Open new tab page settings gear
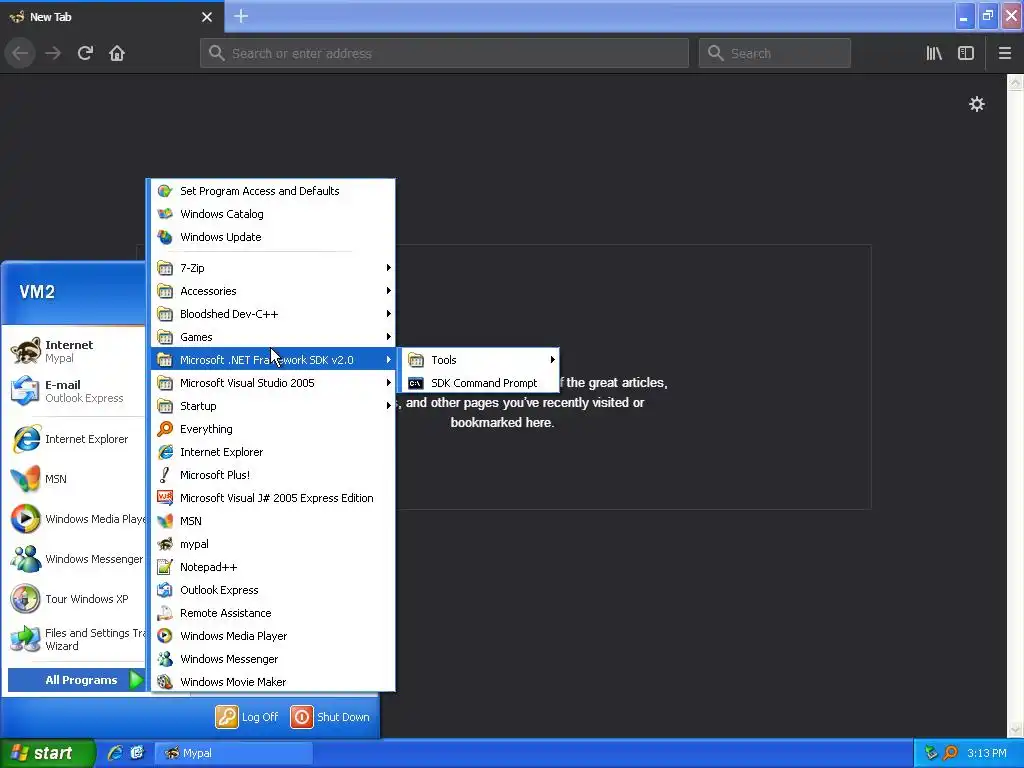 point(976,104)
